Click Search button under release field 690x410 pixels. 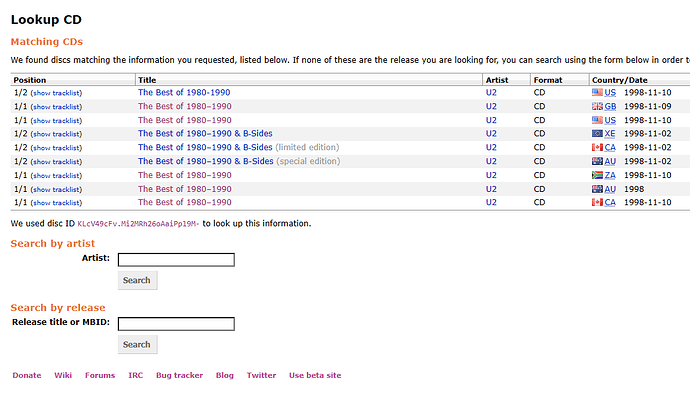pyautogui.click(x=137, y=344)
